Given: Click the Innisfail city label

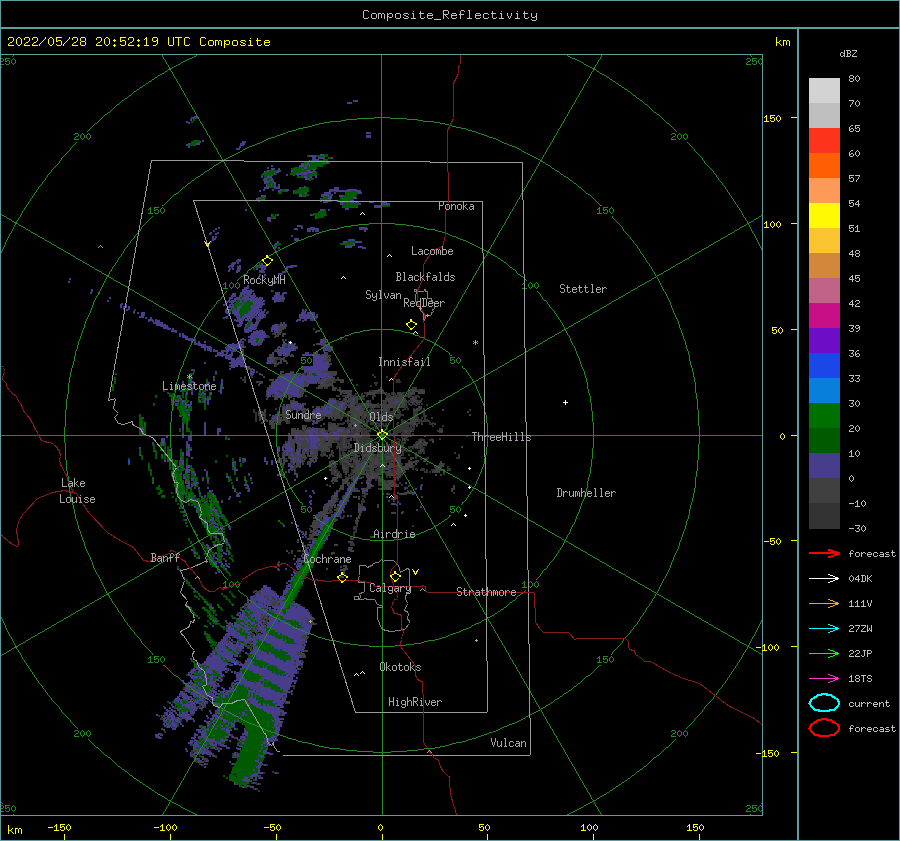Looking at the screenshot, I should point(404,362).
